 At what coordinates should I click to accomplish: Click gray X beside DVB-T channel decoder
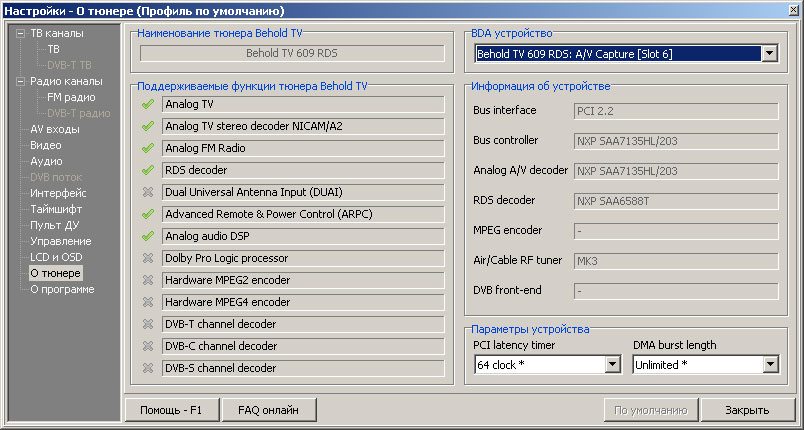[148, 324]
